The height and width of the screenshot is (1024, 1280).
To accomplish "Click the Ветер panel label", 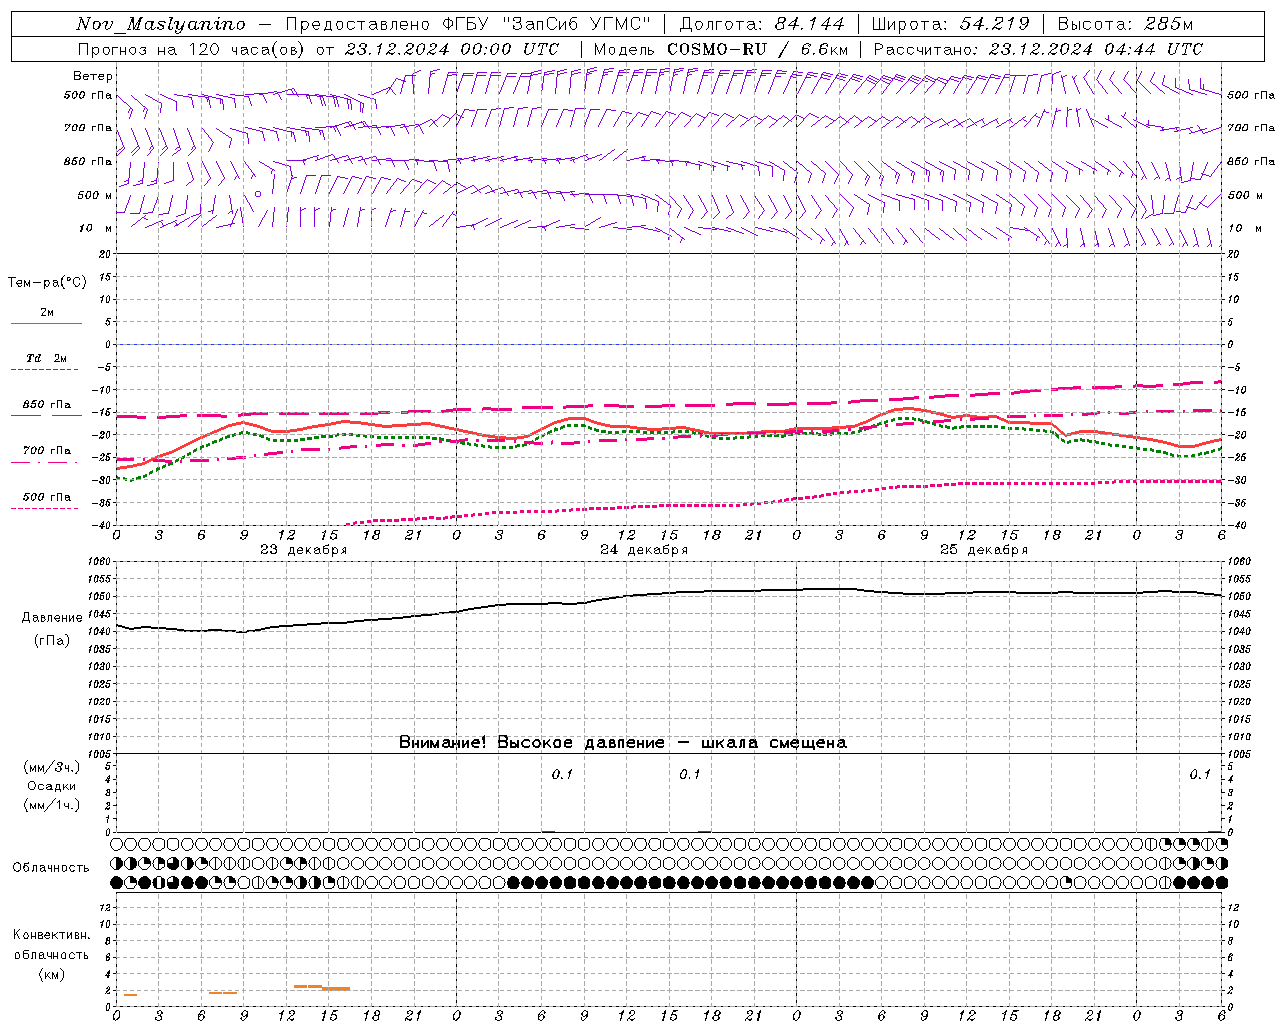I will click(93, 76).
